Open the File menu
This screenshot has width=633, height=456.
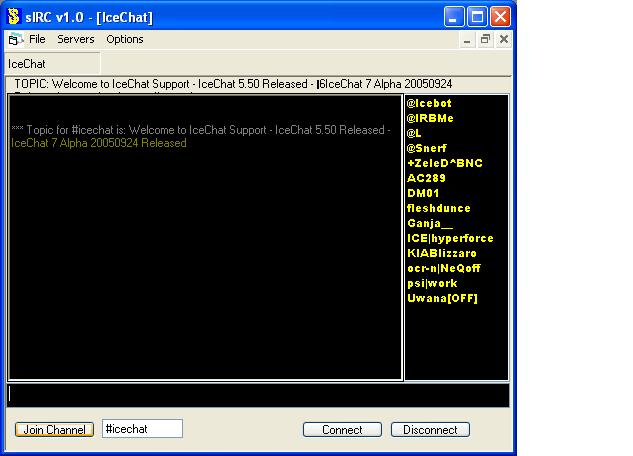coord(37,39)
